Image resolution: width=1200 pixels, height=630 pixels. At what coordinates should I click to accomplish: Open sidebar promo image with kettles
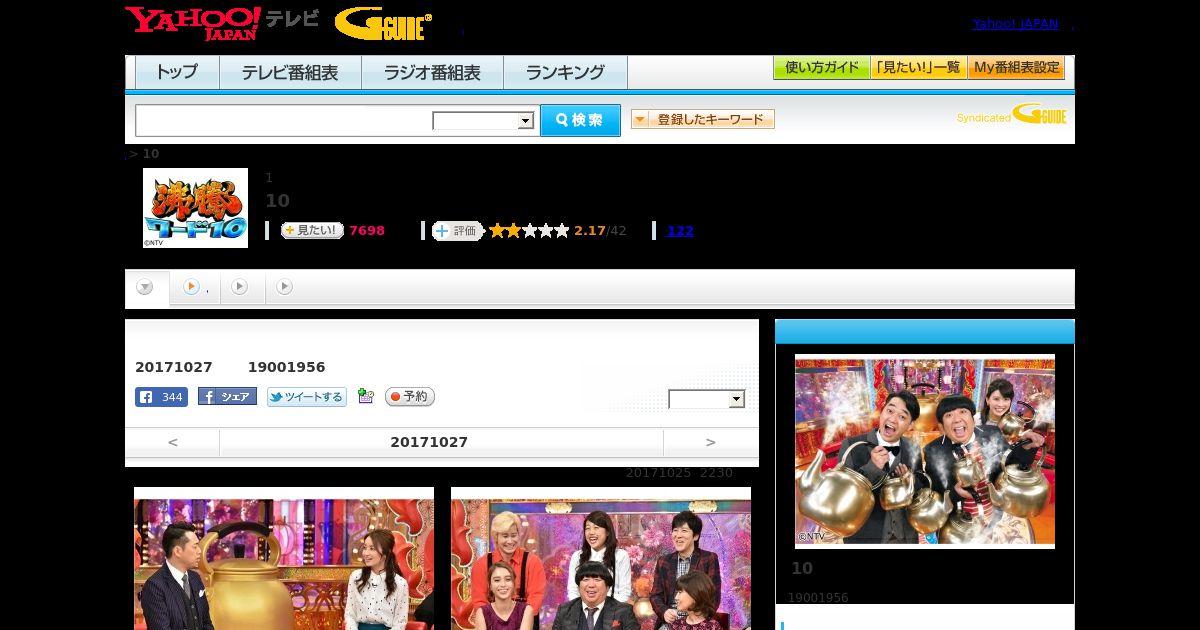(925, 451)
